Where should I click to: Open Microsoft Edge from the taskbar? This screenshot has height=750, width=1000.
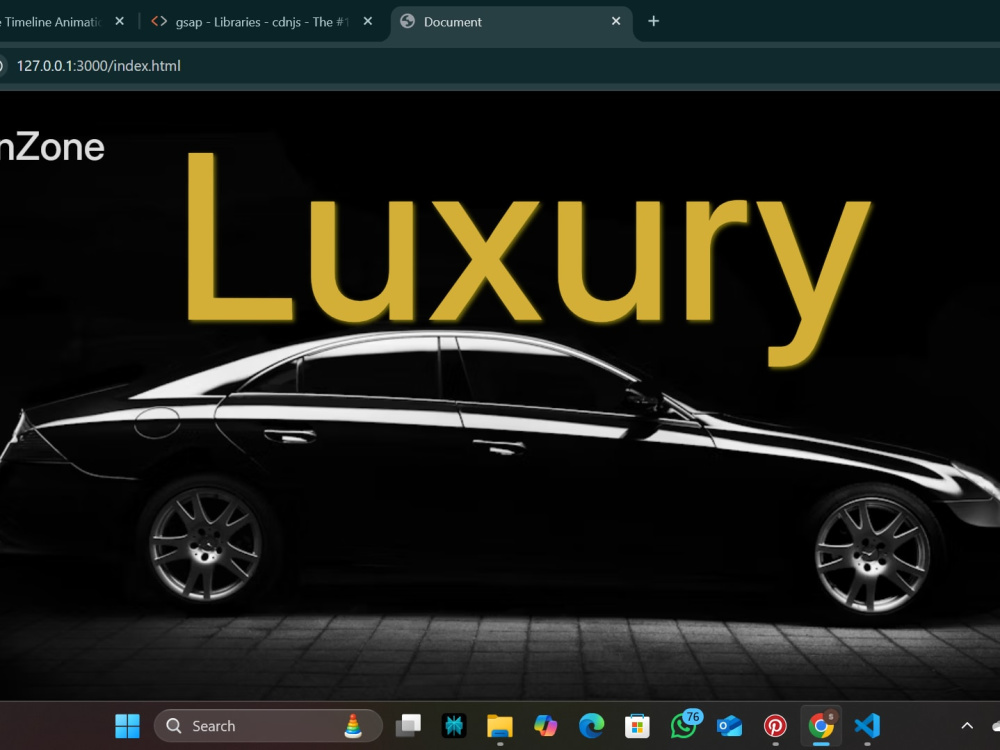591,726
